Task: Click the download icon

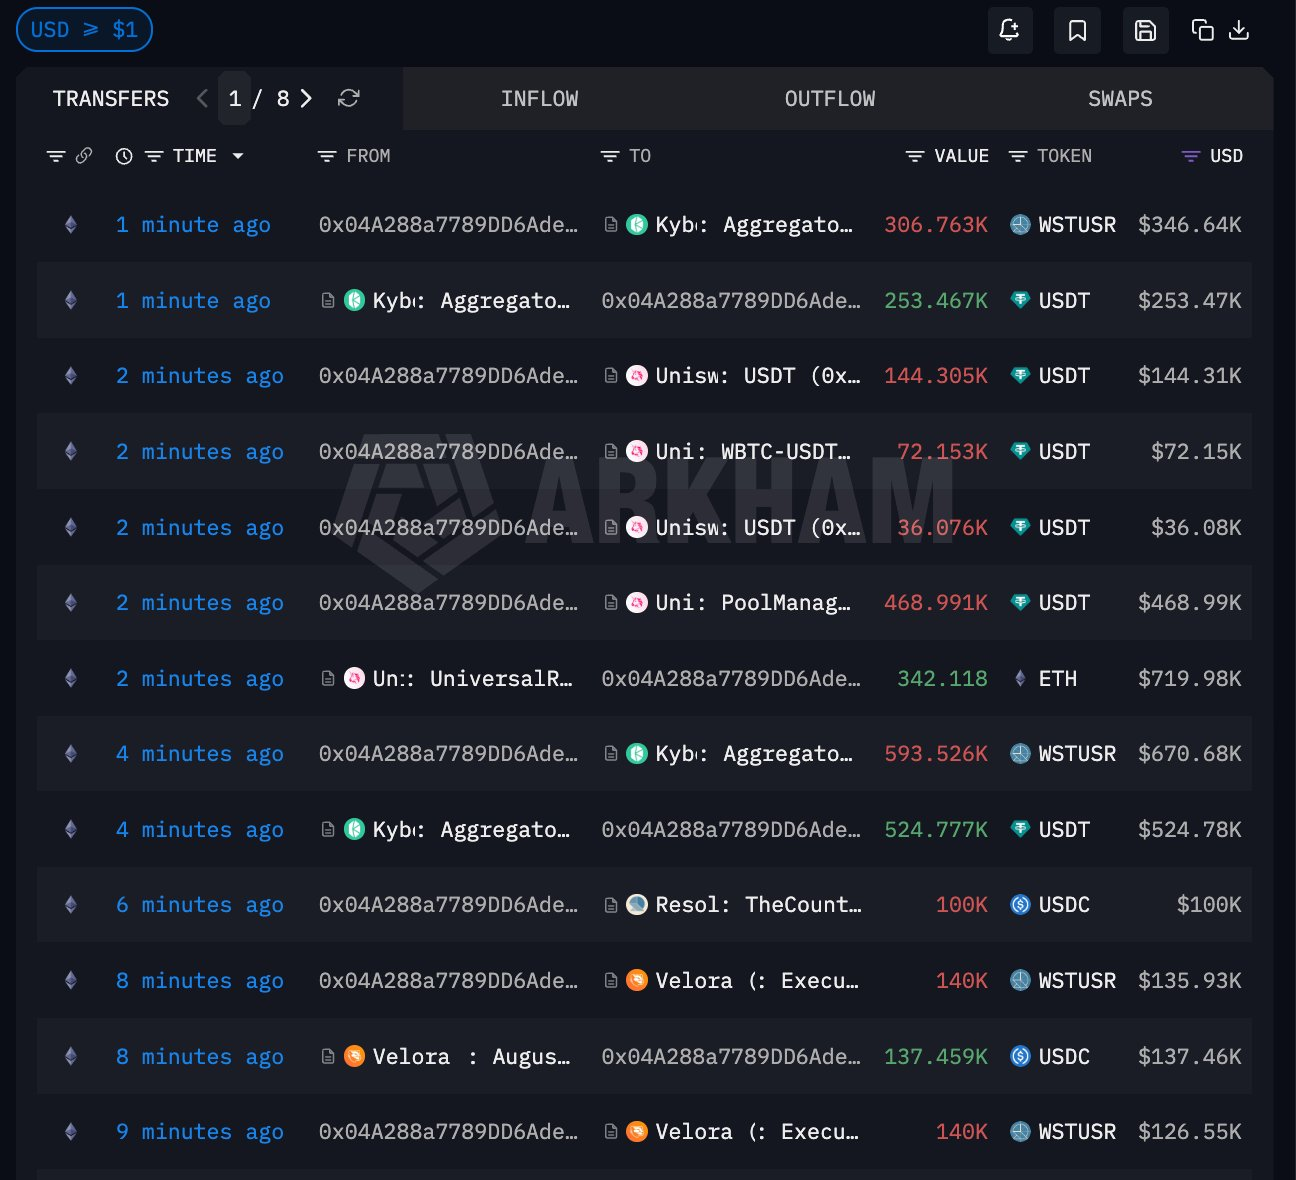Action: point(1239,30)
